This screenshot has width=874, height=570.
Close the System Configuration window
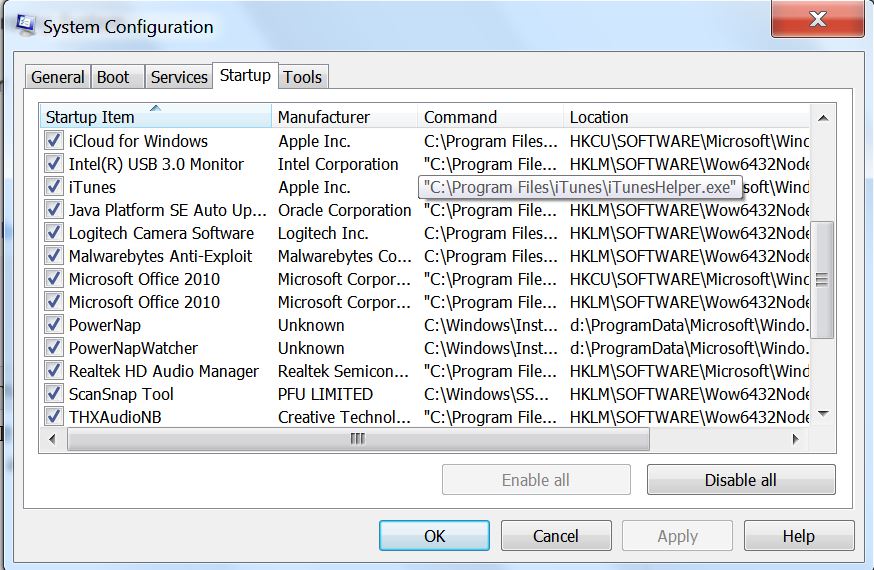point(818,19)
